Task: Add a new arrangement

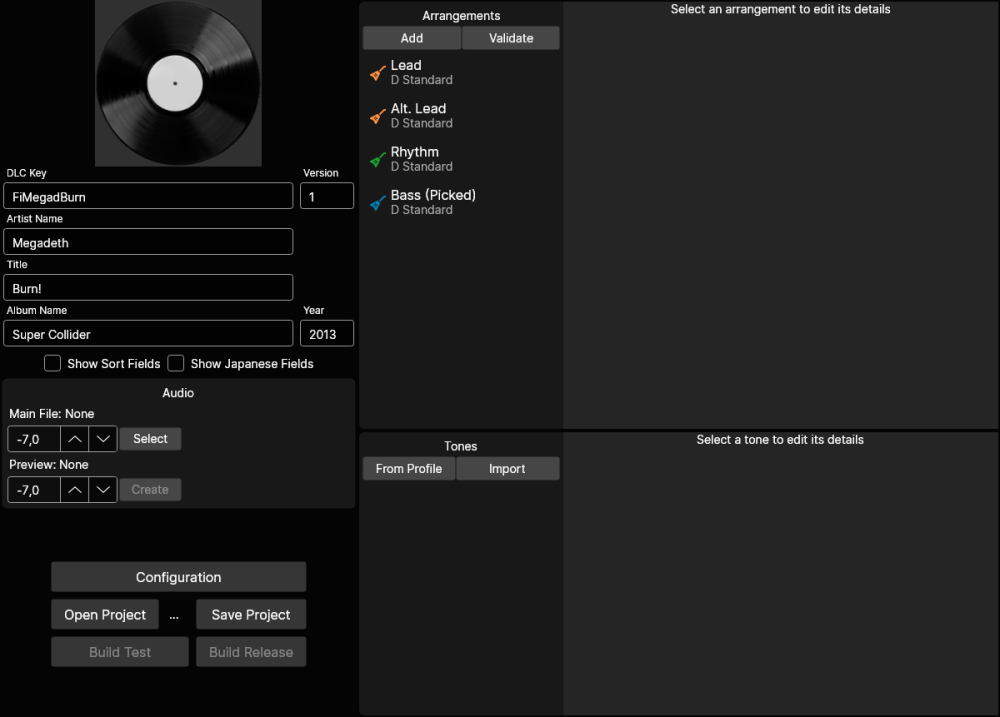Action: point(411,38)
